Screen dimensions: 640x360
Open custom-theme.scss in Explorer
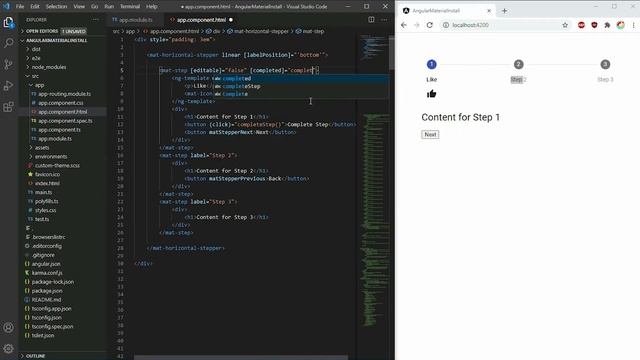point(57,165)
